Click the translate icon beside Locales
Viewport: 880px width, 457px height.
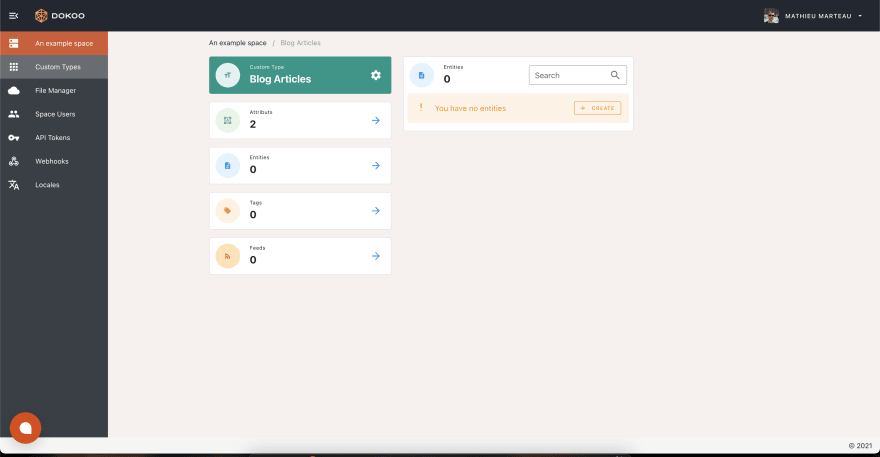[x=13, y=185]
